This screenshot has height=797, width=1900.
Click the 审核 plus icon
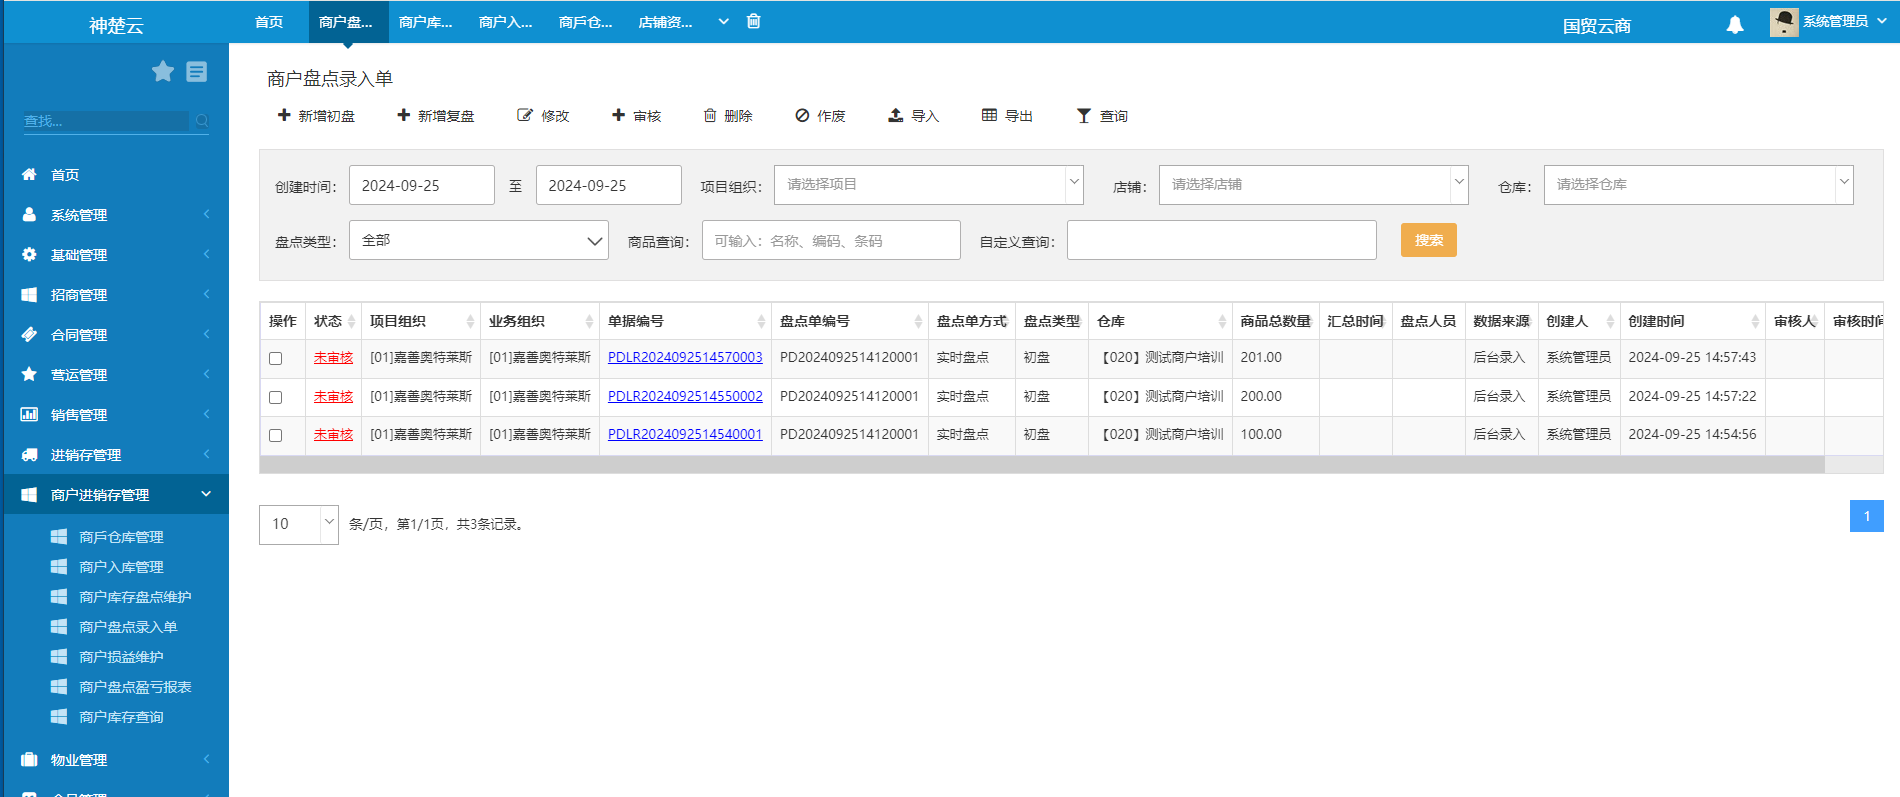619,115
